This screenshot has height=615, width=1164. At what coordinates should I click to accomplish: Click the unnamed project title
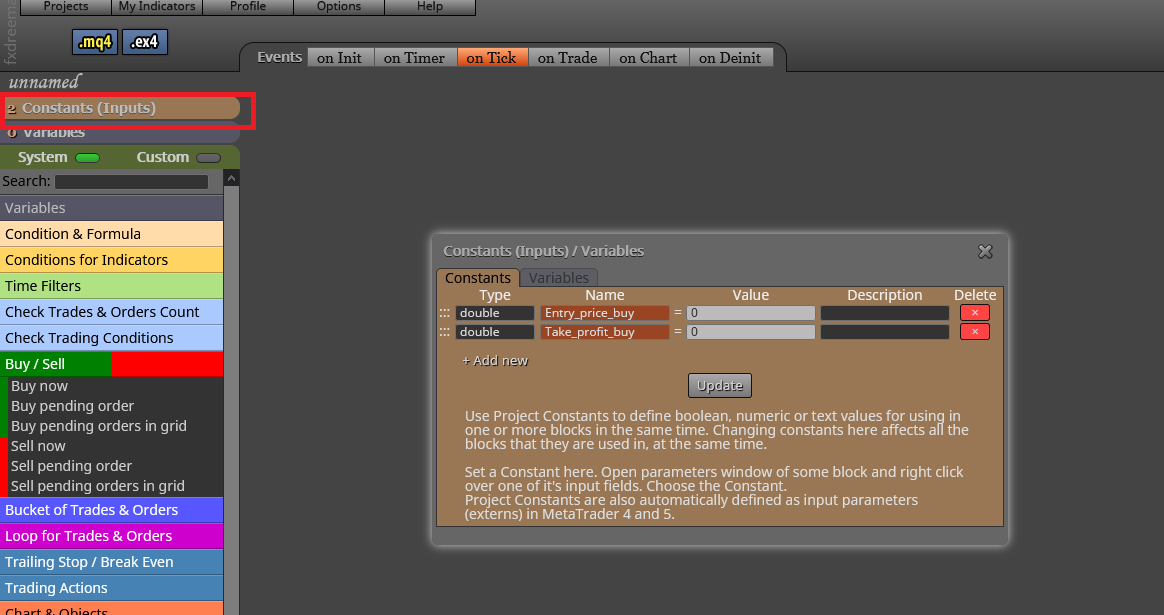pyautogui.click(x=44, y=82)
